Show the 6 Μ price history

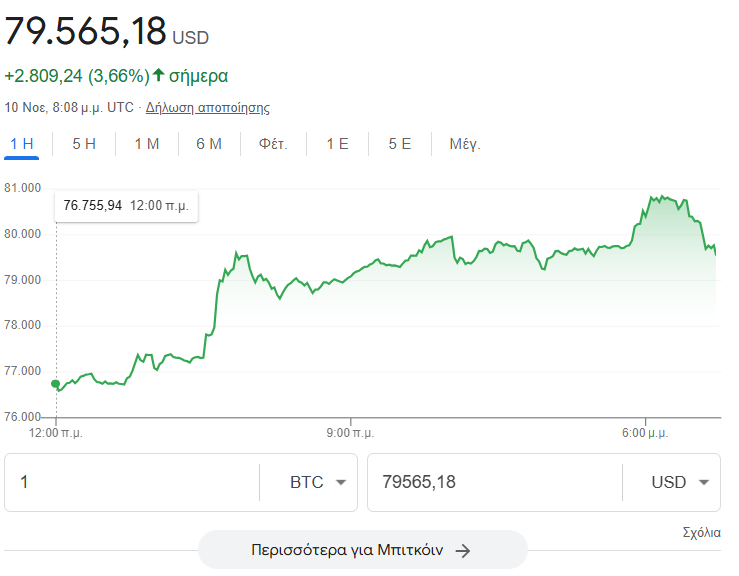click(x=209, y=144)
